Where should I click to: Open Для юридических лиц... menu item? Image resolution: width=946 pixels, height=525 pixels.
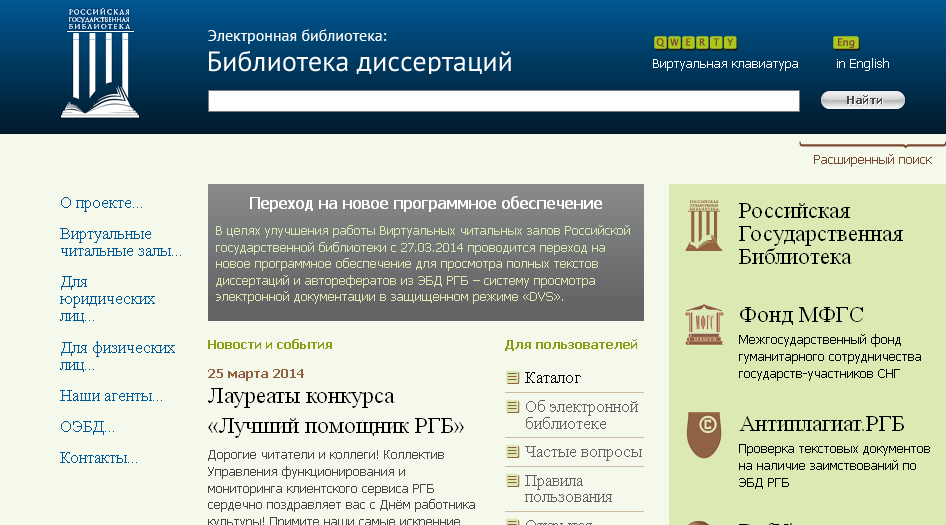pos(107,299)
